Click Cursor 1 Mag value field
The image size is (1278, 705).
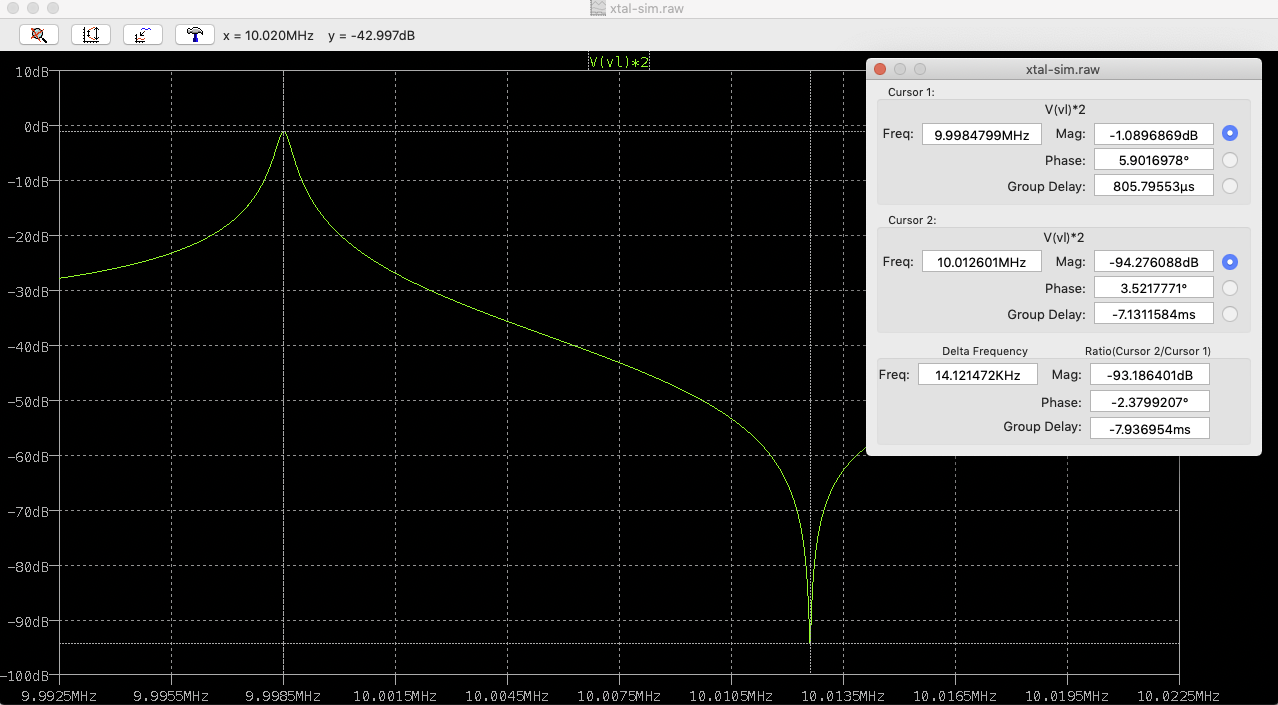pos(1153,134)
